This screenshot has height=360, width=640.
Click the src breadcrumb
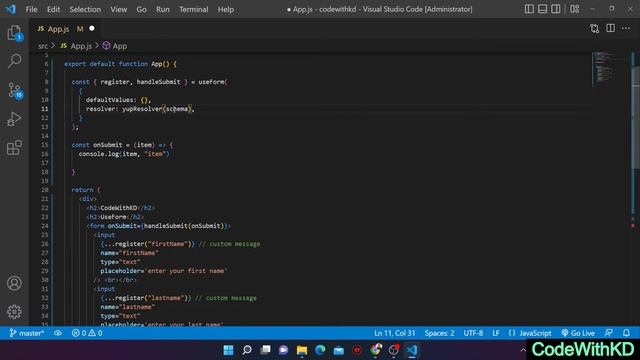pos(43,46)
